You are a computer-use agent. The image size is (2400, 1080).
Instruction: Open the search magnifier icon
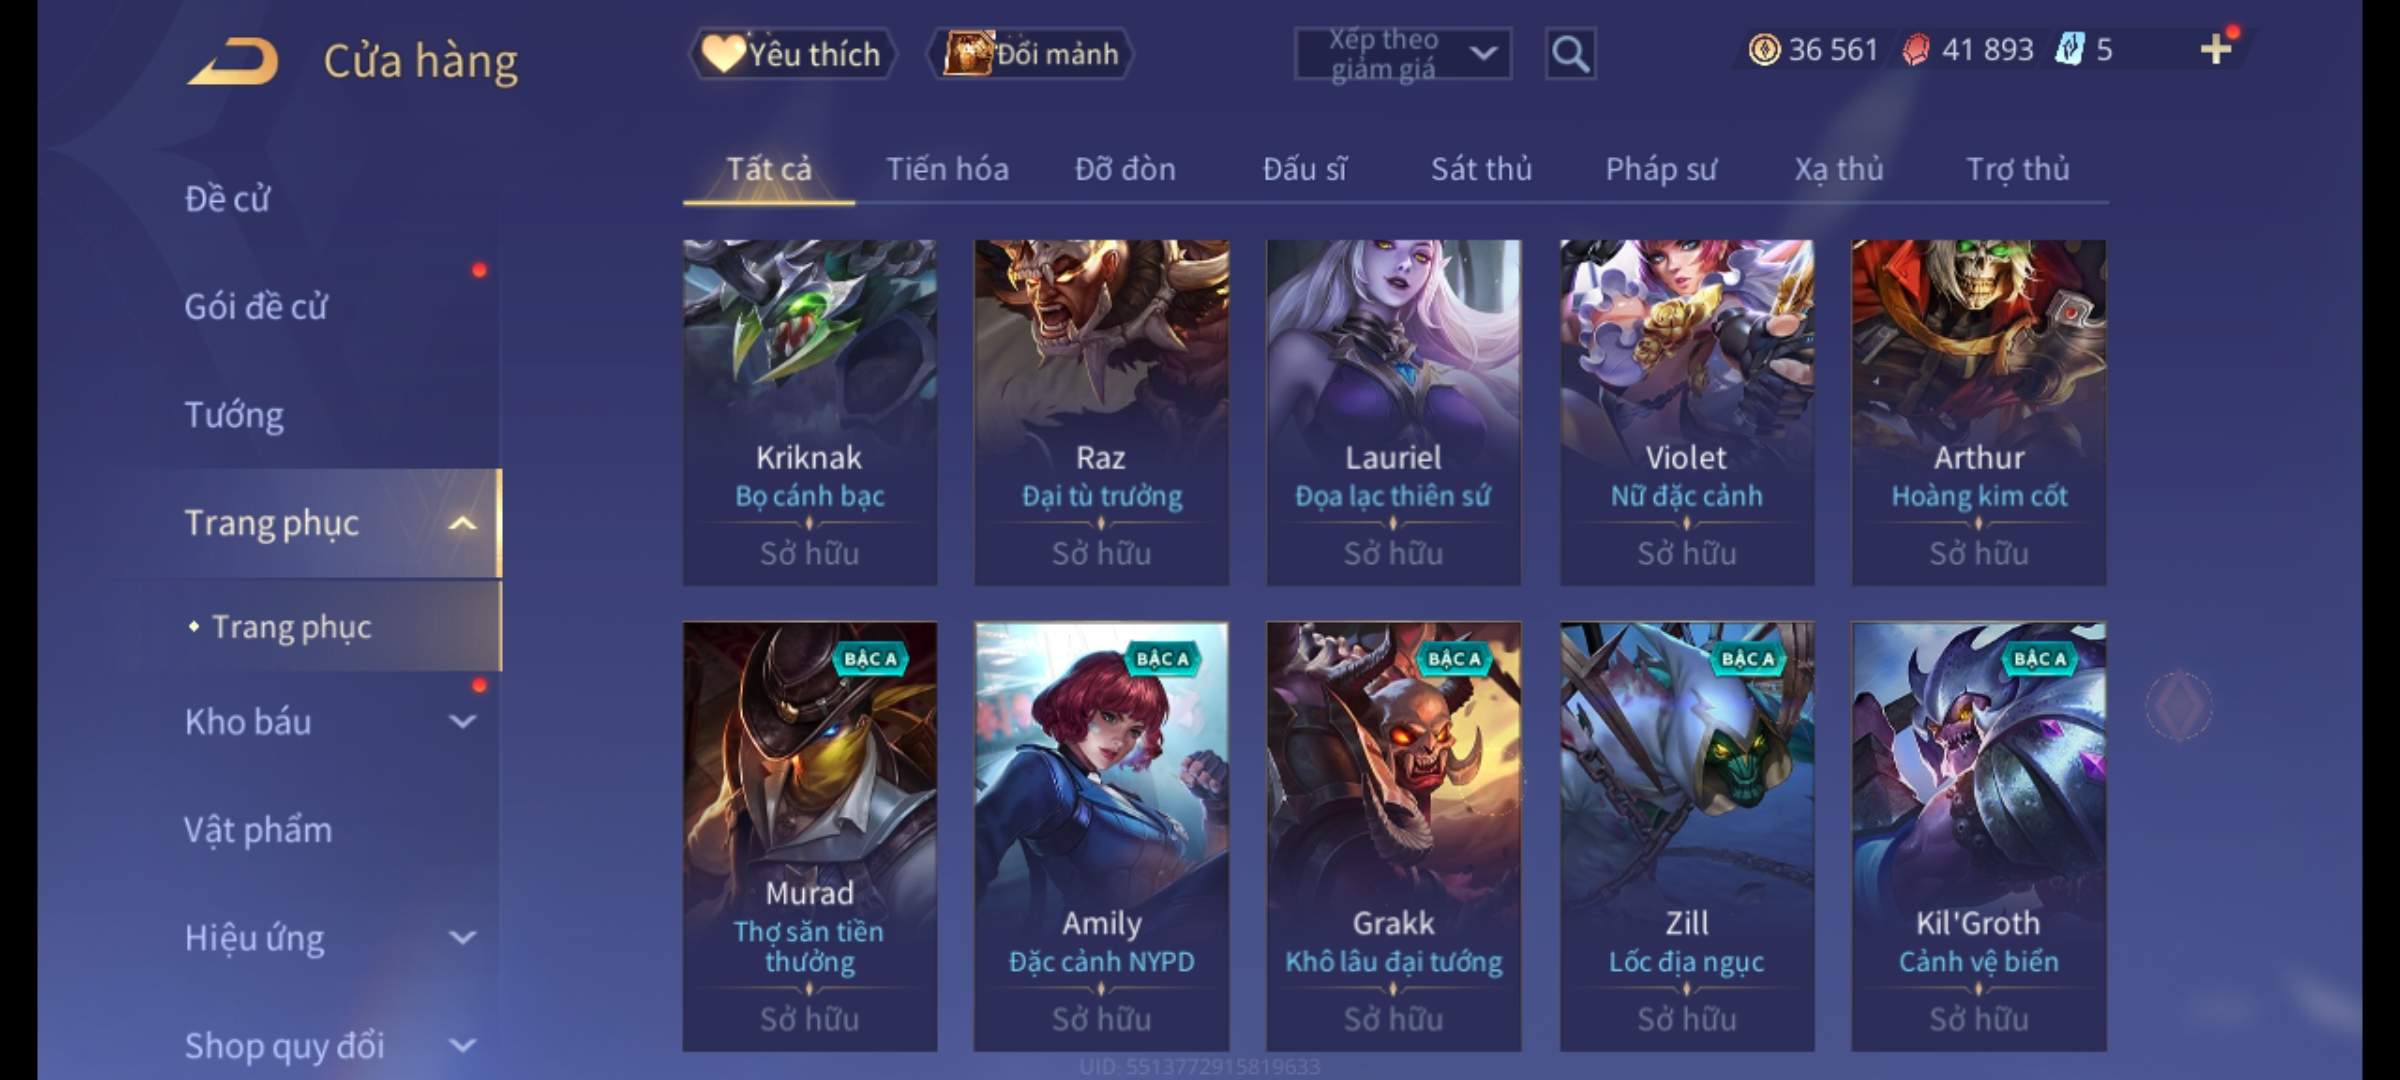click(x=1570, y=54)
